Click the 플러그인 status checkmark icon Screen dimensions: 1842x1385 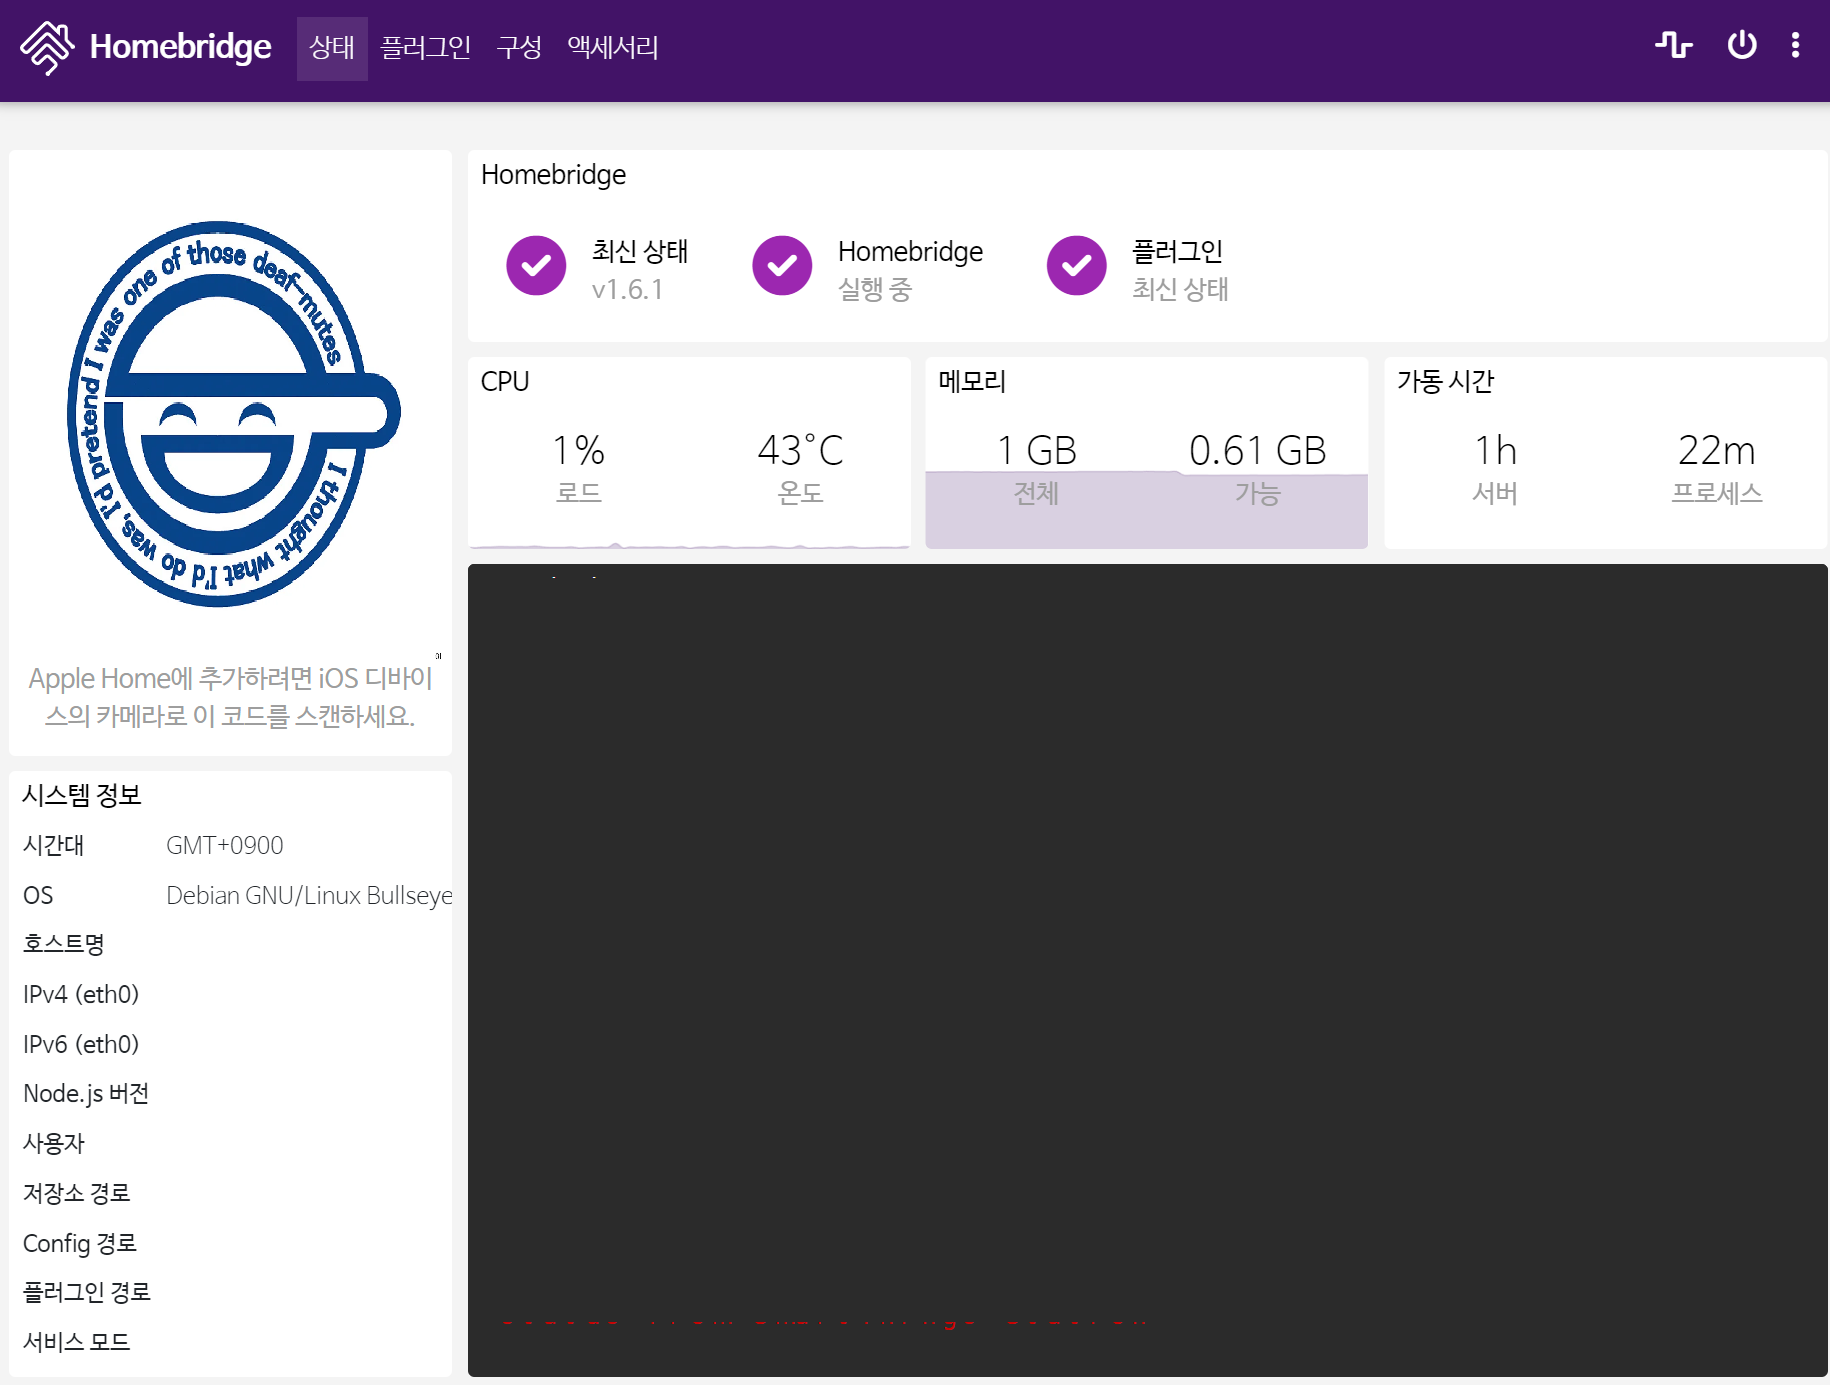1076,266
